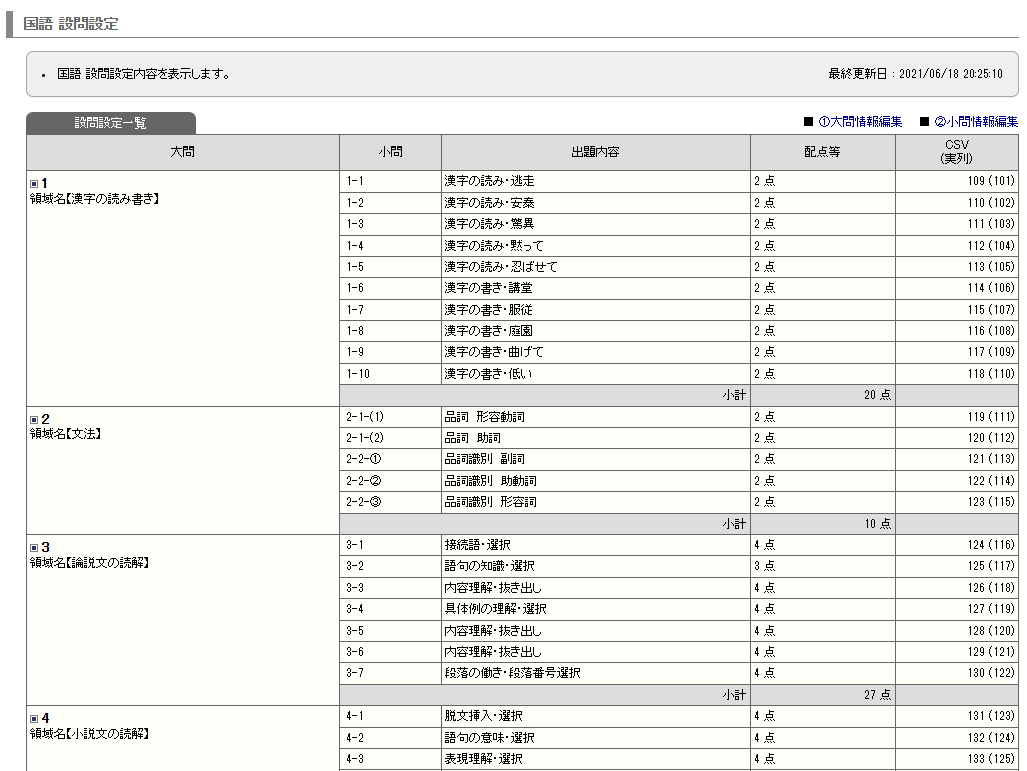Select 表現理解・選択 cell
The image size is (1027, 771).
[x=595, y=759]
